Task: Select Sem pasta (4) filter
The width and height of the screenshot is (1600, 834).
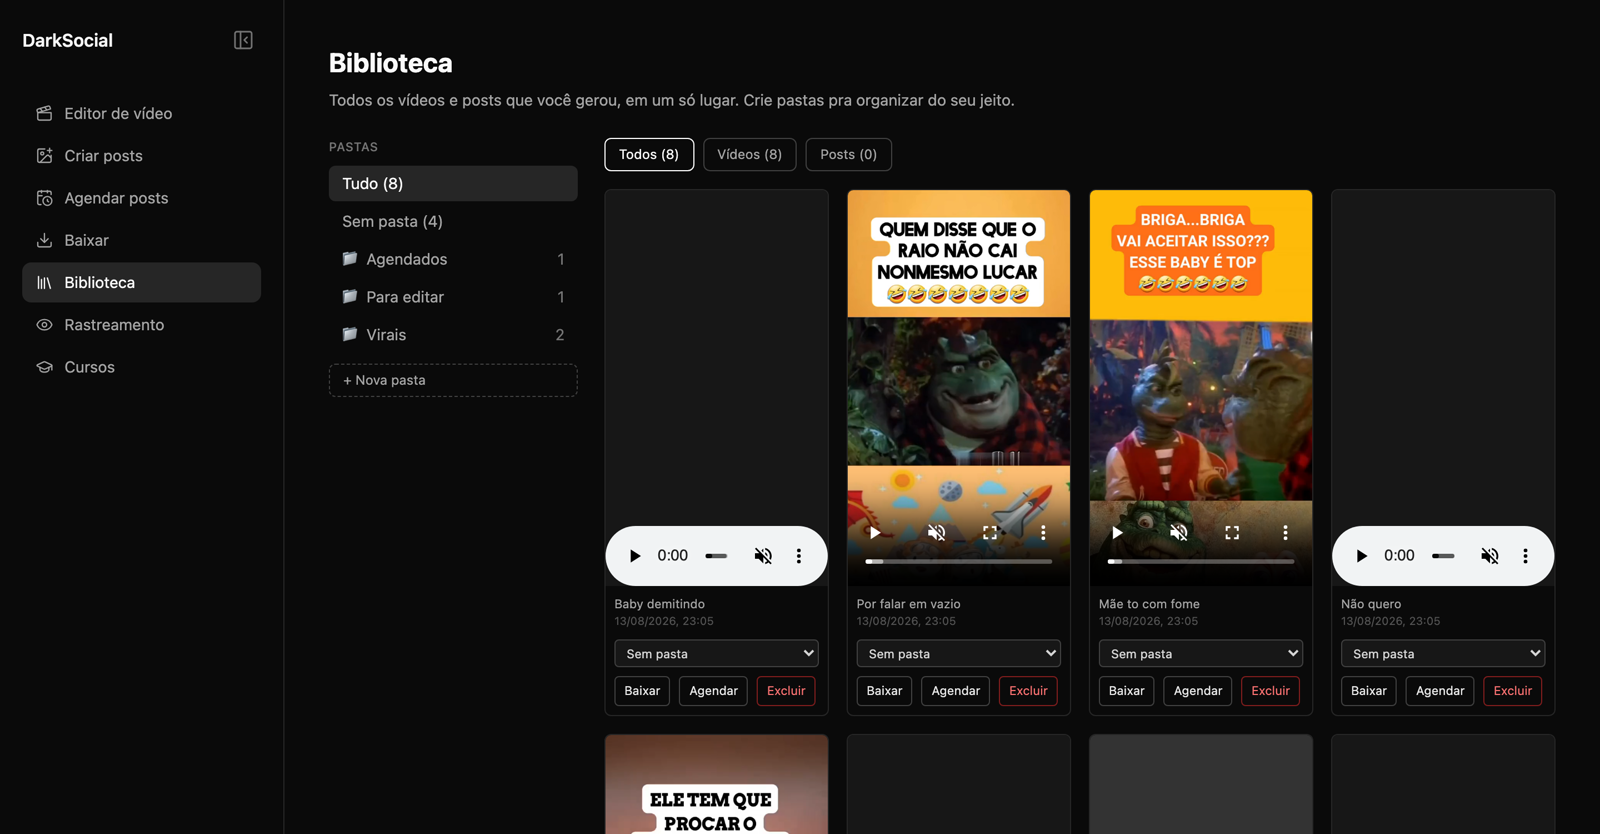Action: click(453, 222)
